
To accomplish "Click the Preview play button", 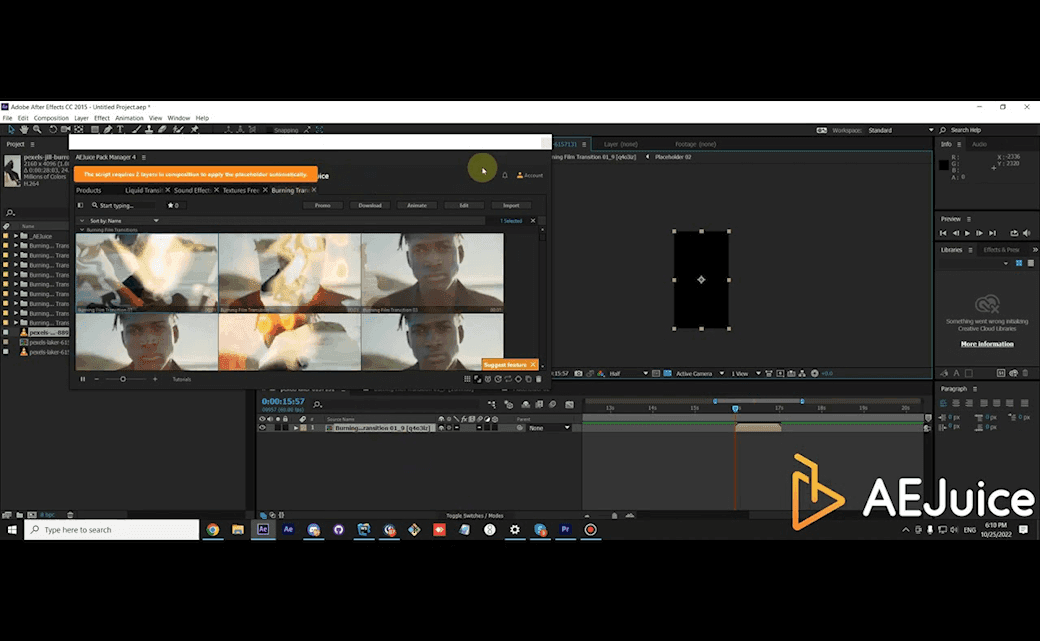I will coord(967,233).
